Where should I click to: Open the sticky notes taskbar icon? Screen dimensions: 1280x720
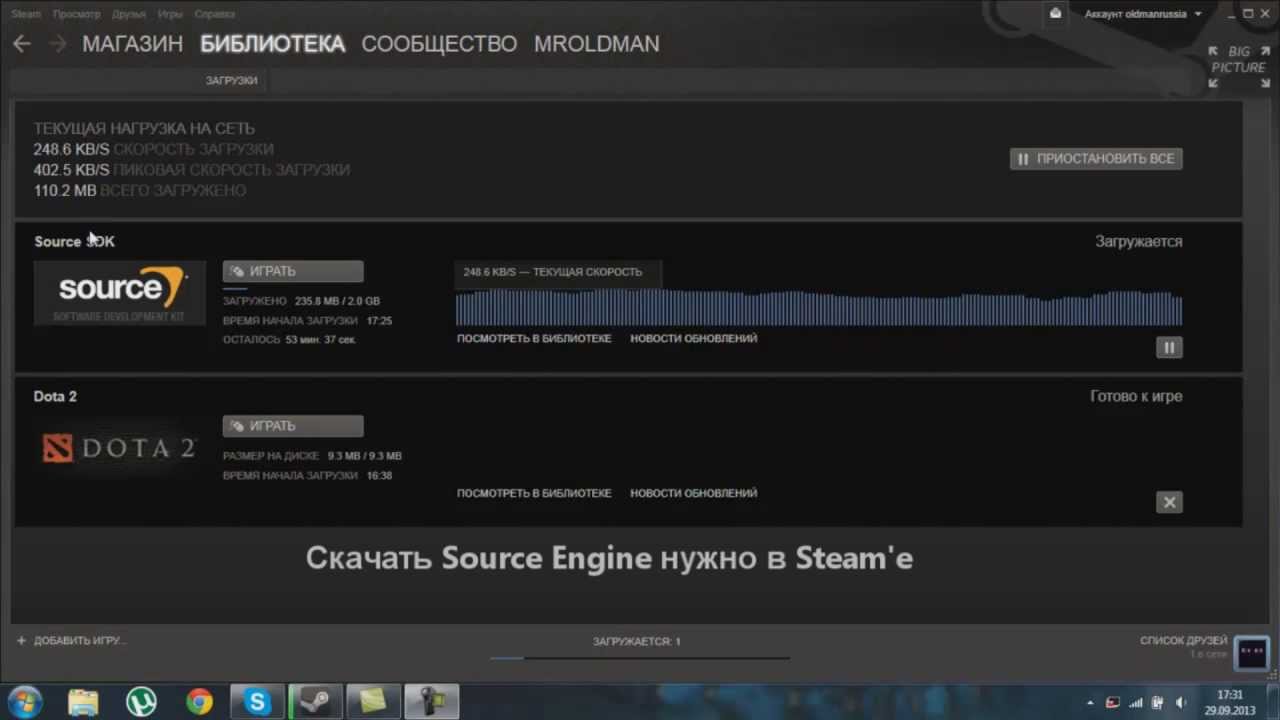(373, 702)
